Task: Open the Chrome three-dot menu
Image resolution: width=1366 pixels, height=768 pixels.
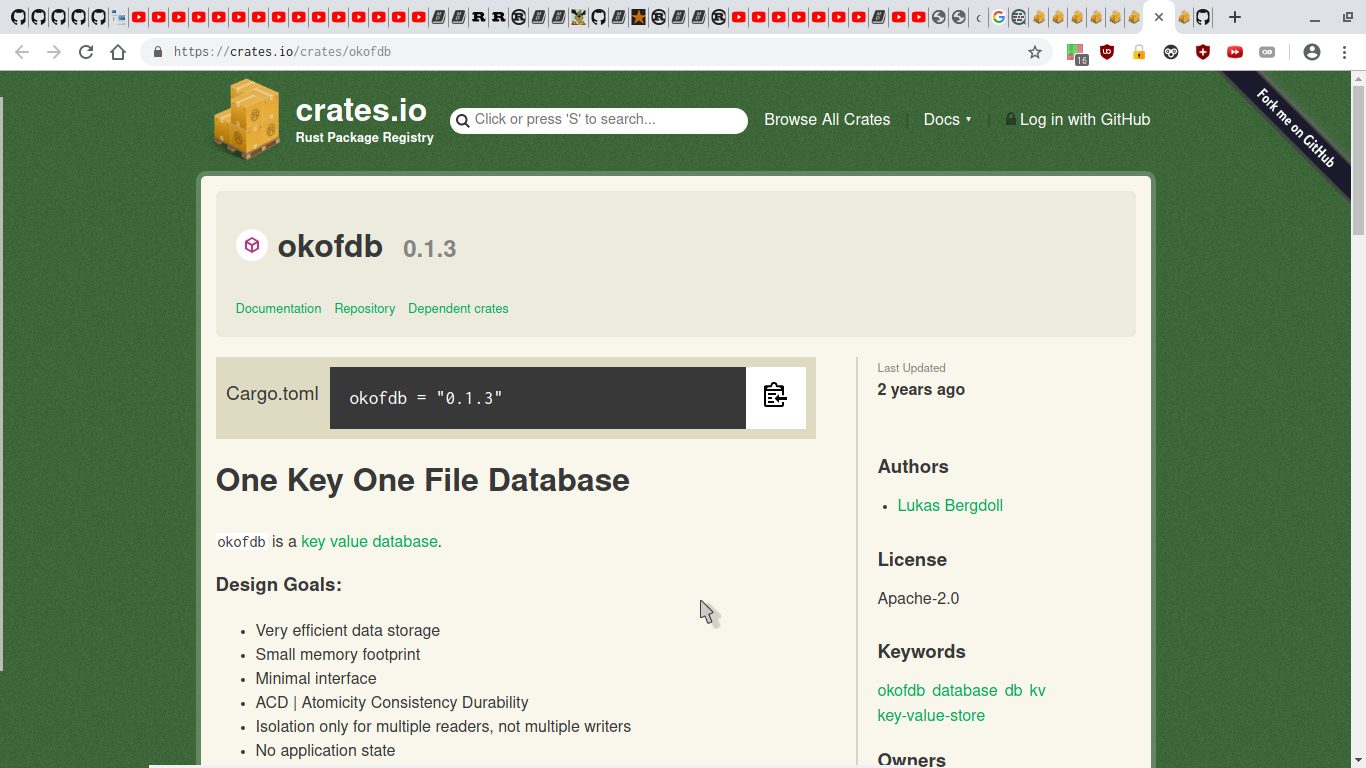Action: pyautogui.click(x=1344, y=52)
